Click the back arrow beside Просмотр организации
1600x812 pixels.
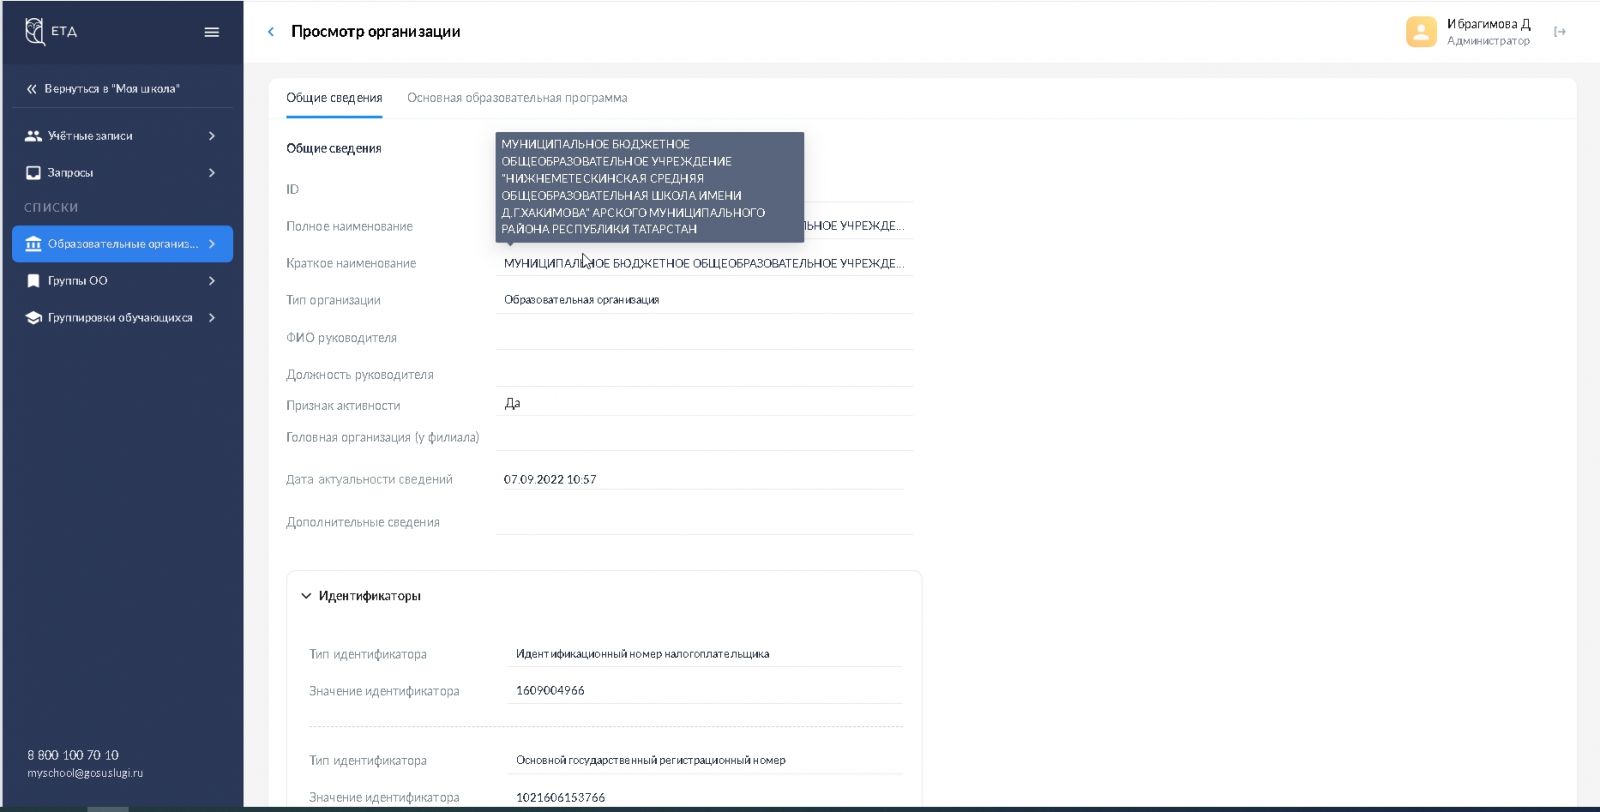271,32
